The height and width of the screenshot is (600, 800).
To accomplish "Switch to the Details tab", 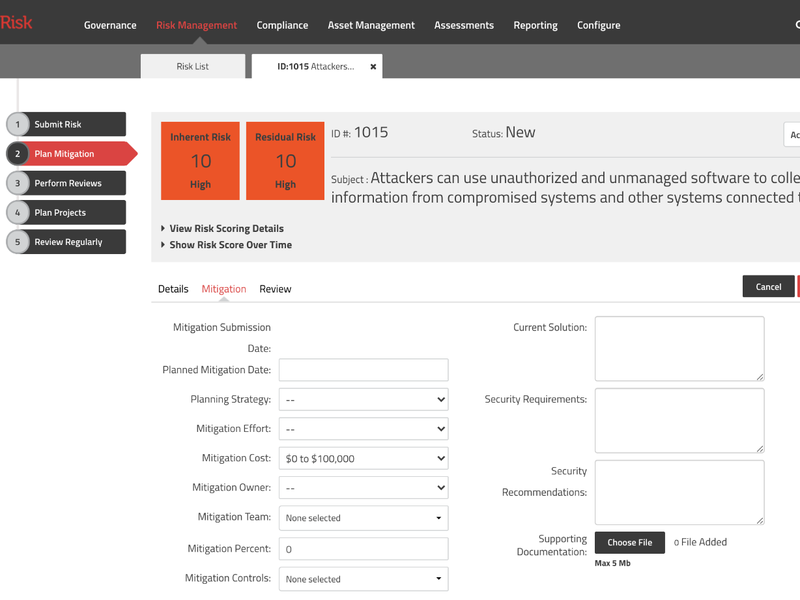I will pos(173,289).
